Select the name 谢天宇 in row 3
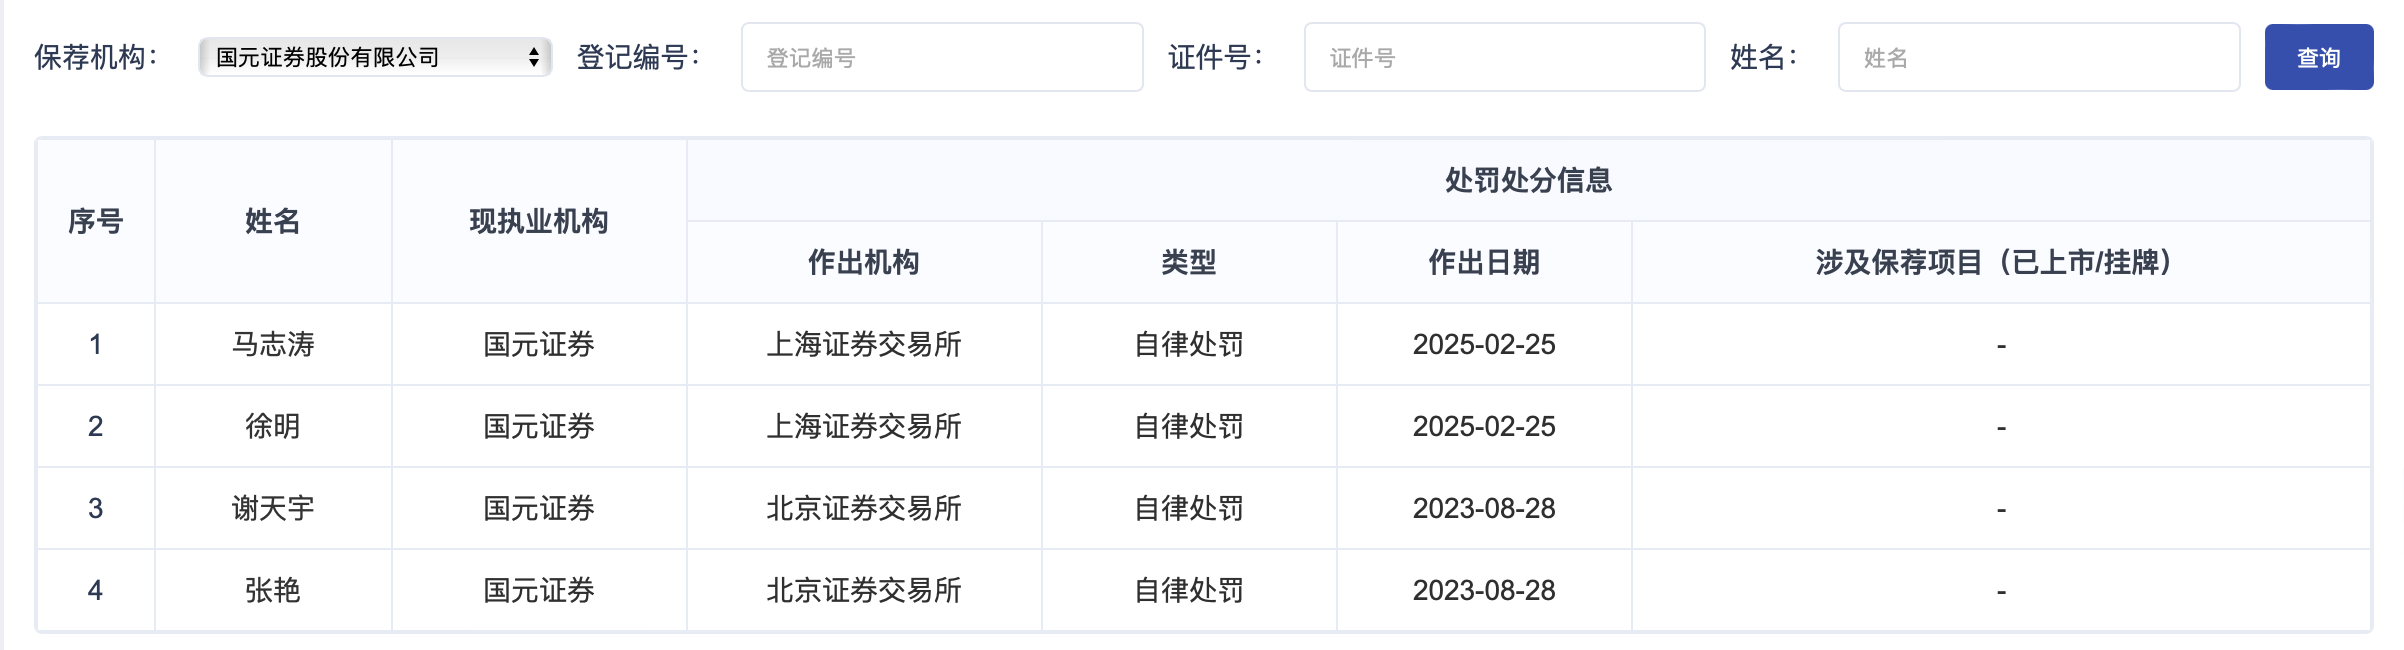The height and width of the screenshot is (650, 2404). (273, 508)
